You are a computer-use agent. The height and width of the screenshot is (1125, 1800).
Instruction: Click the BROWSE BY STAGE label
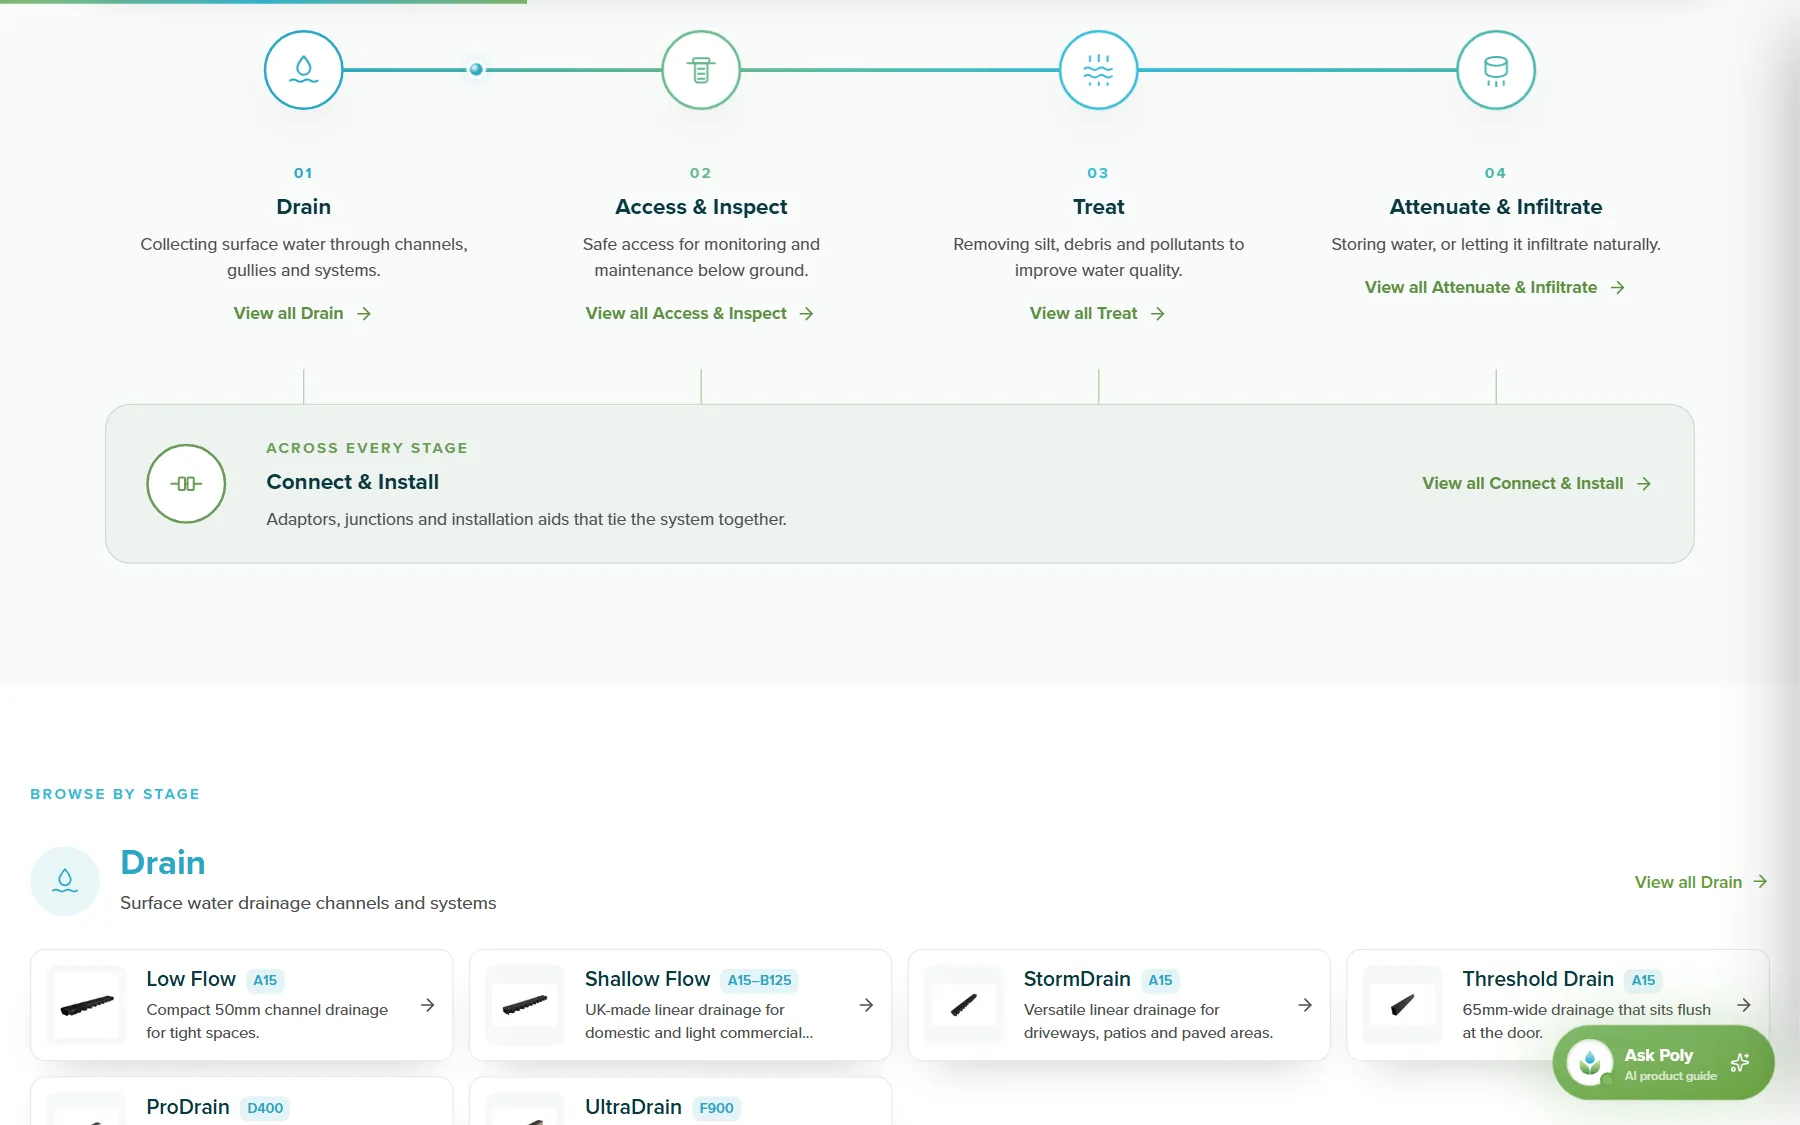[x=115, y=794]
